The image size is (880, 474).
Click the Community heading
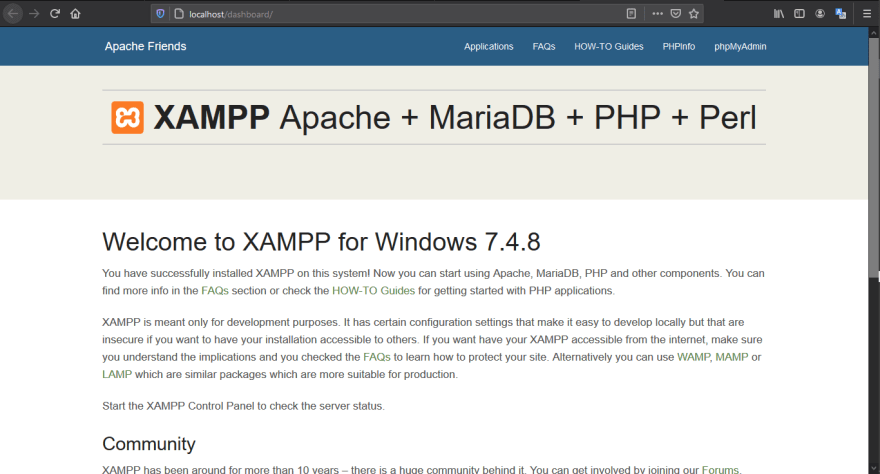(x=149, y=444)
